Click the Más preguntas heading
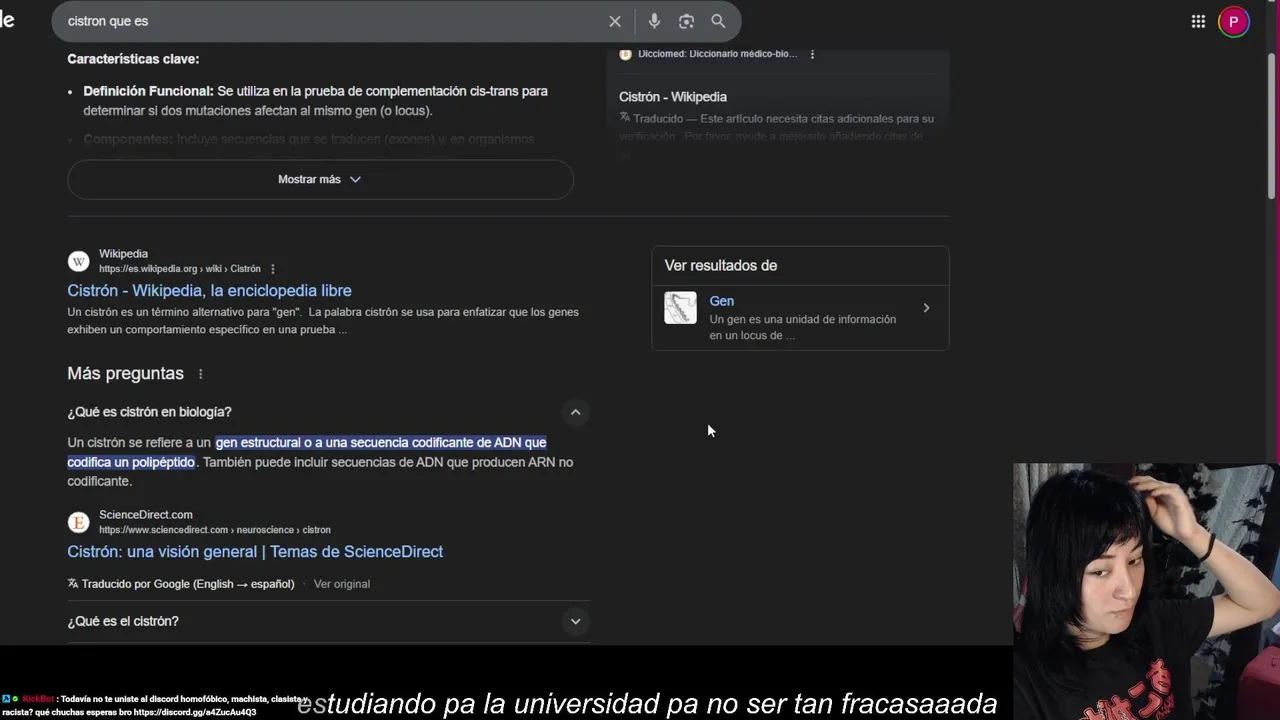Viewport: 1280px width, 720px height. (x=125, y=373)
